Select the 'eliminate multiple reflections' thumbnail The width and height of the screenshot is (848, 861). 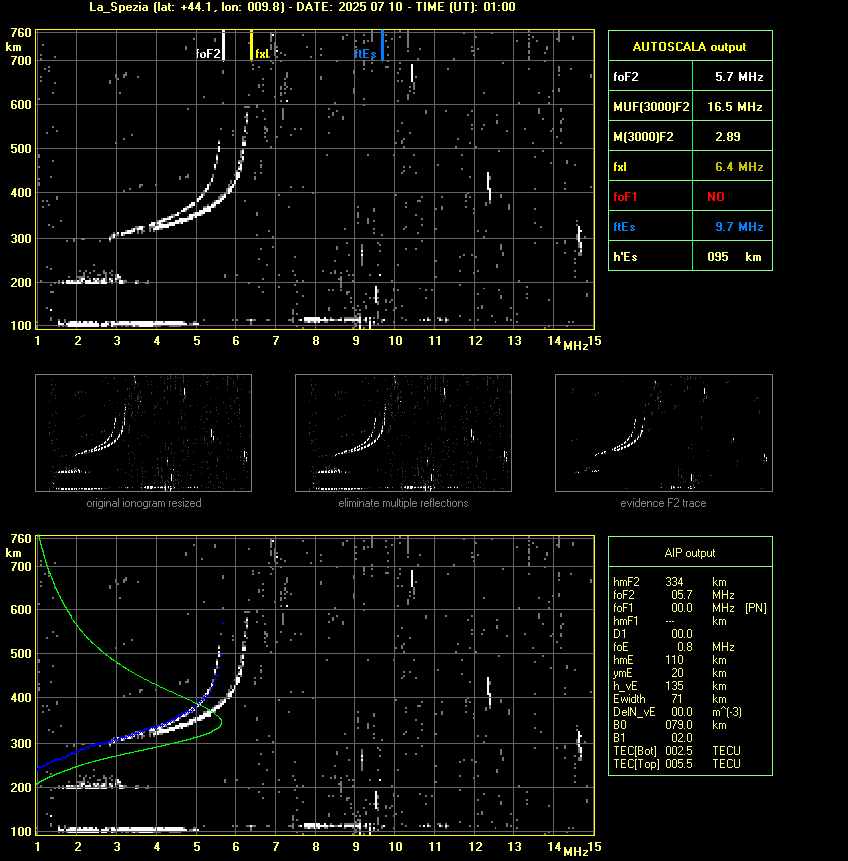tap(403, 433)
